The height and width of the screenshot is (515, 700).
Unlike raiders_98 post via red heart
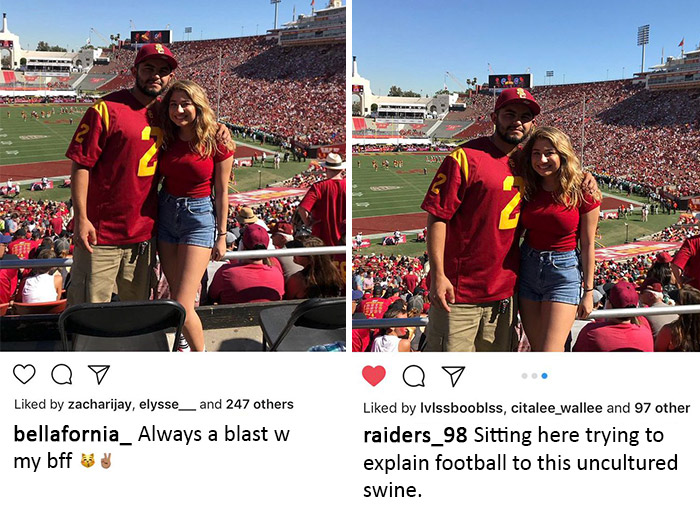tap(373, 376)
